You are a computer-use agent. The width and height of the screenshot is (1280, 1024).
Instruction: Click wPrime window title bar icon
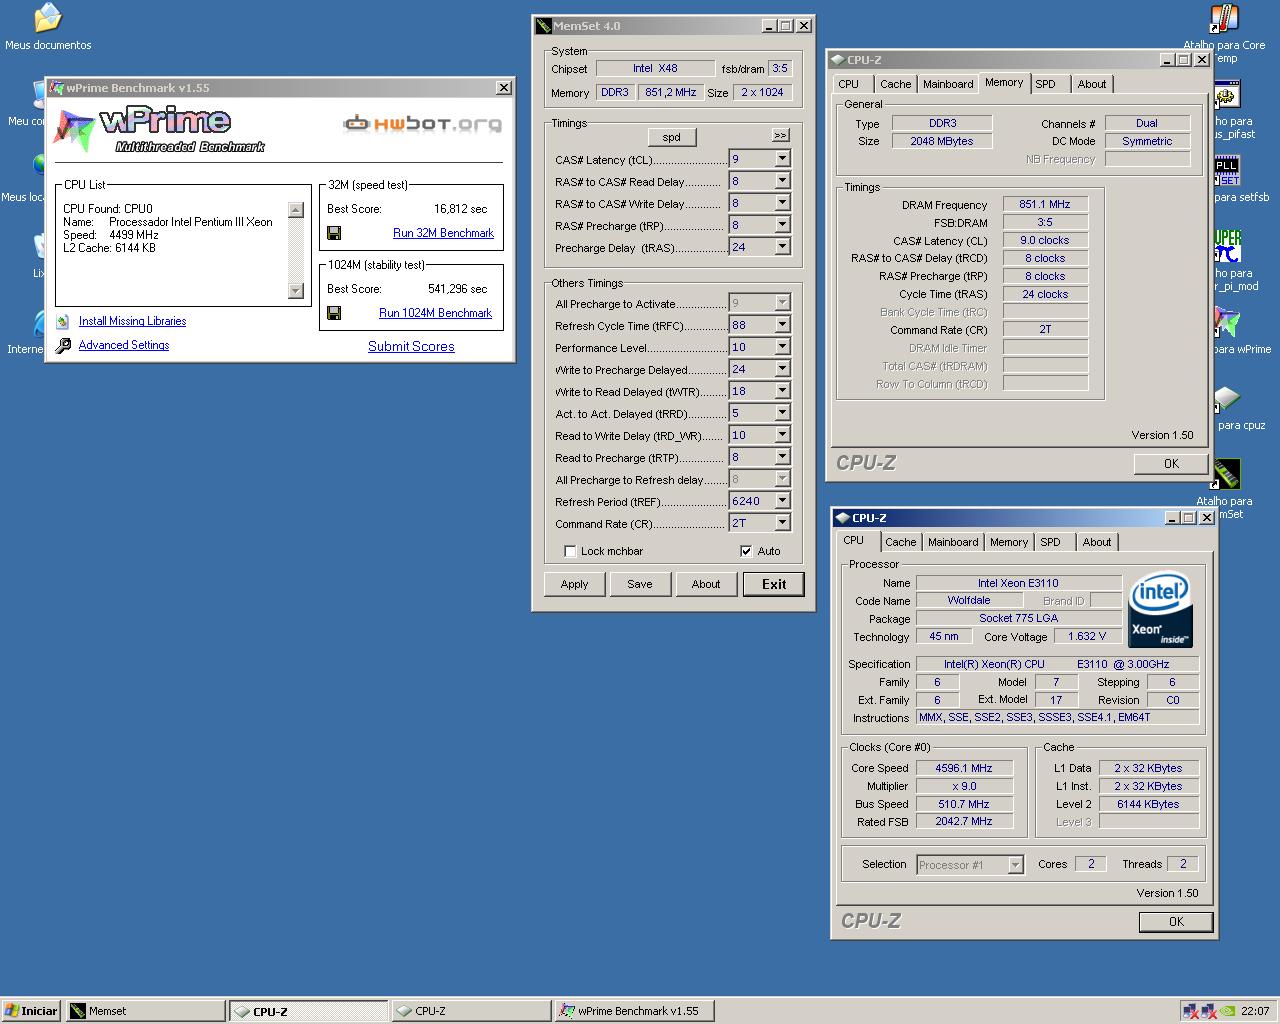[x=56, y=88]
